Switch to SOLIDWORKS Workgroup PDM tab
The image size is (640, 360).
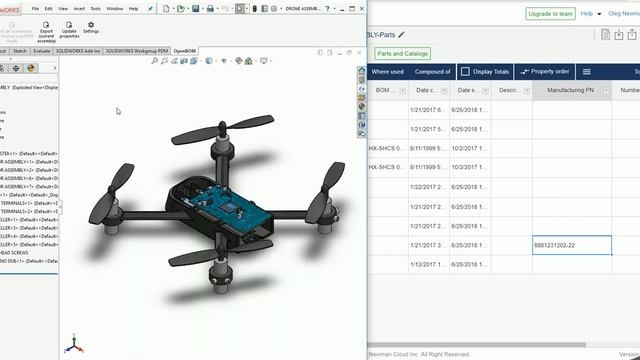coord(137,51)
